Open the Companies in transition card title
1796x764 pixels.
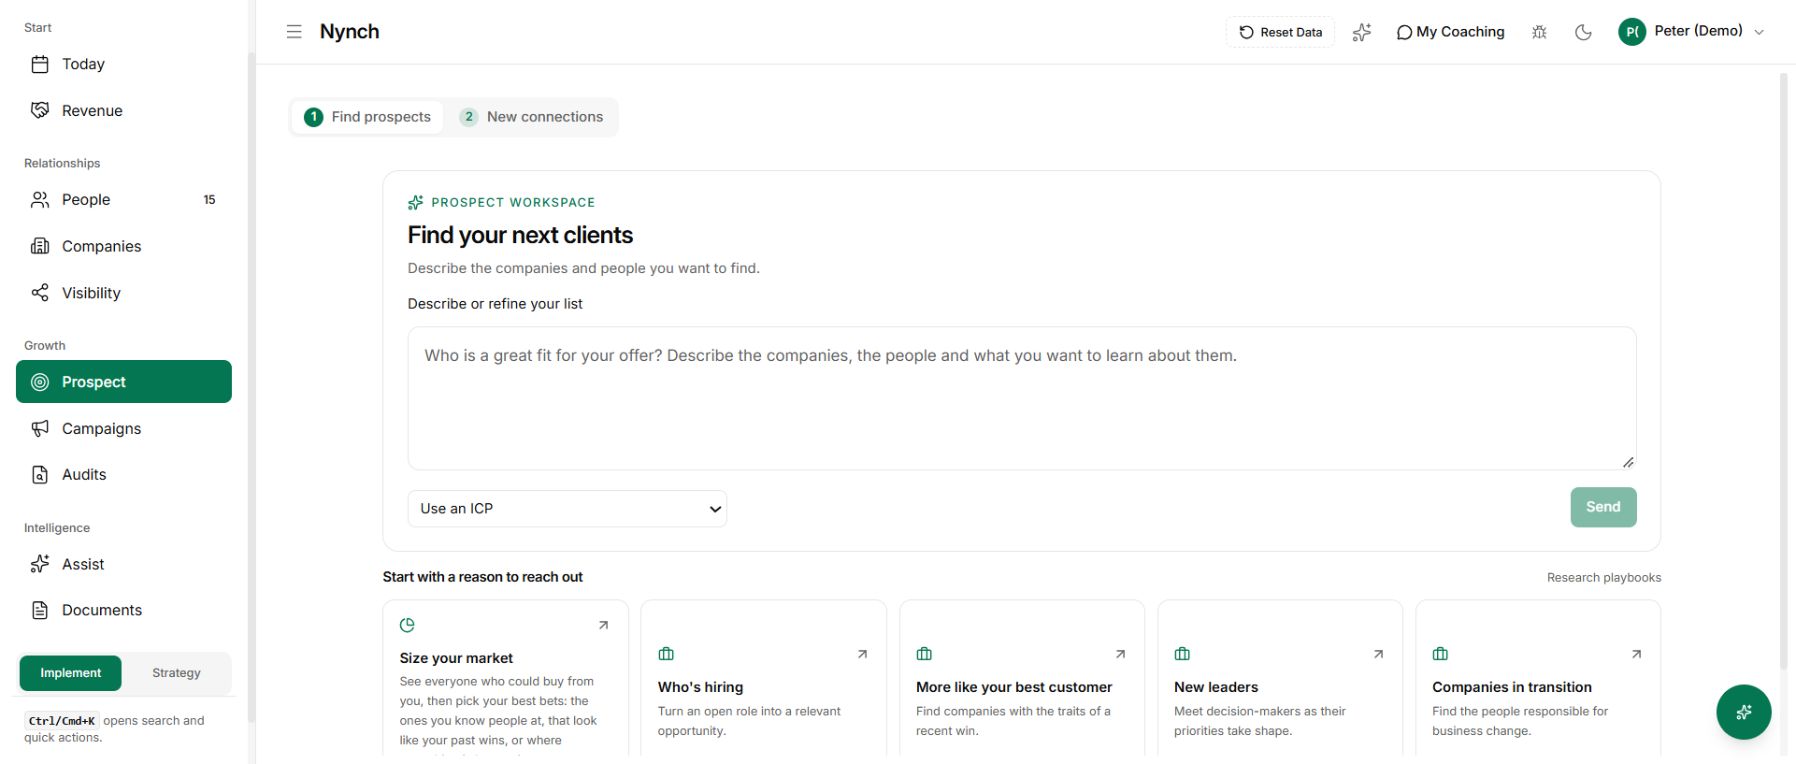point(1512,687)
